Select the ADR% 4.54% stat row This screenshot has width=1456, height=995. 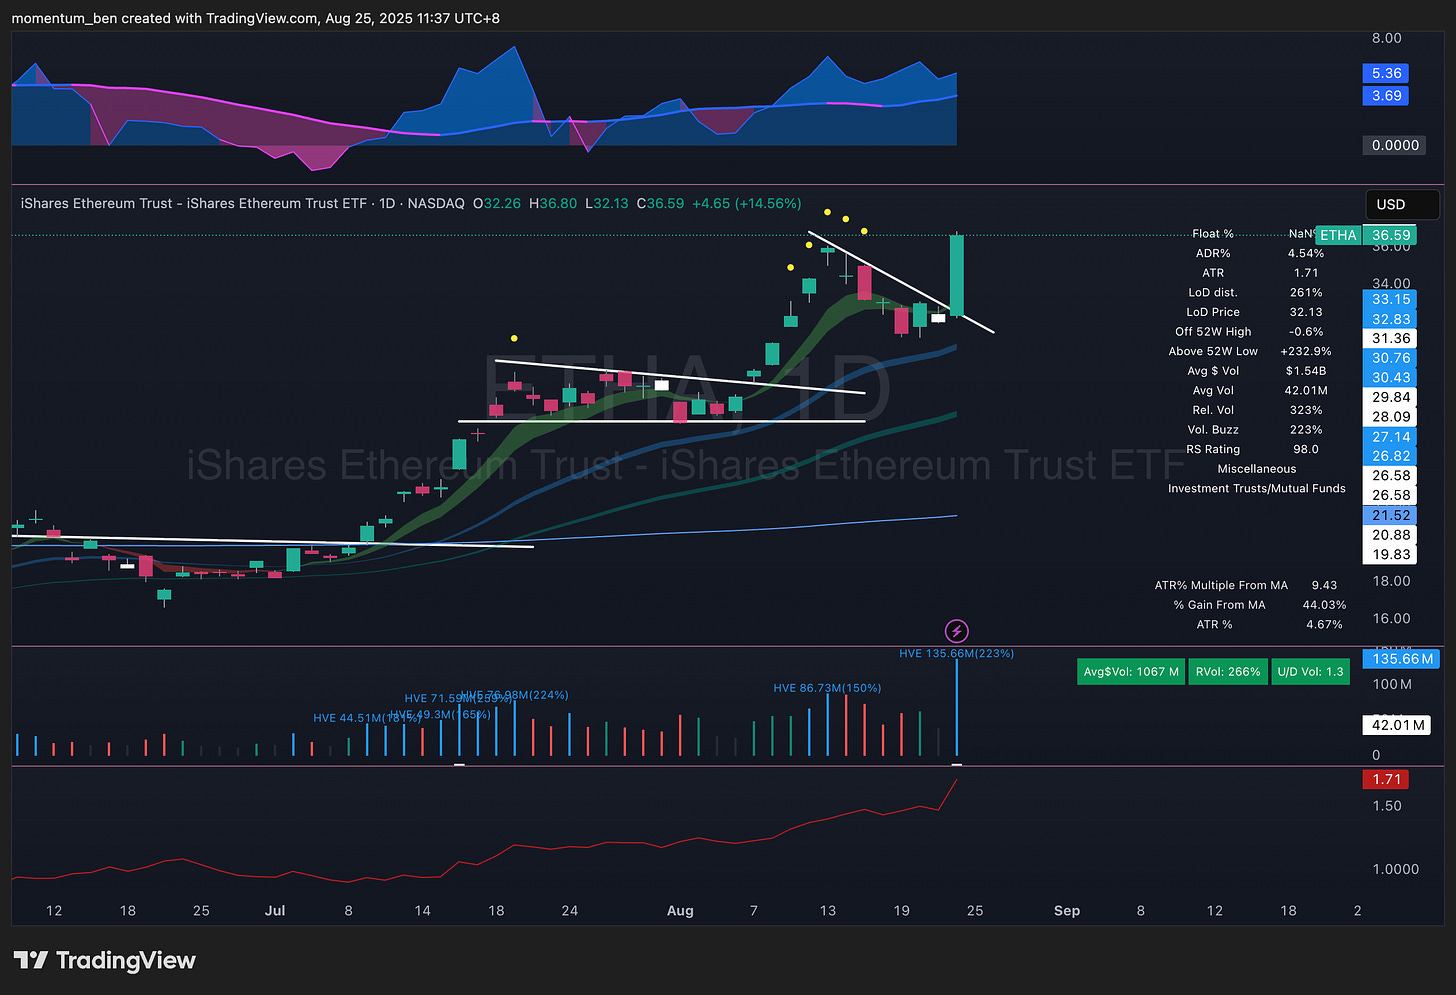1259,254
